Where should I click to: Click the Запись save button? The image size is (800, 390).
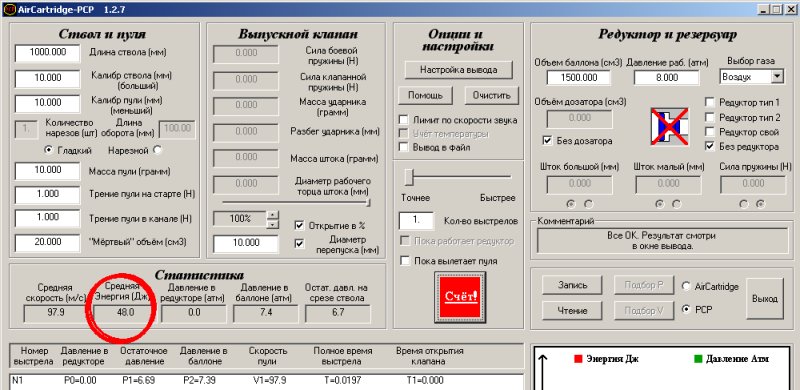pos(572,285)
